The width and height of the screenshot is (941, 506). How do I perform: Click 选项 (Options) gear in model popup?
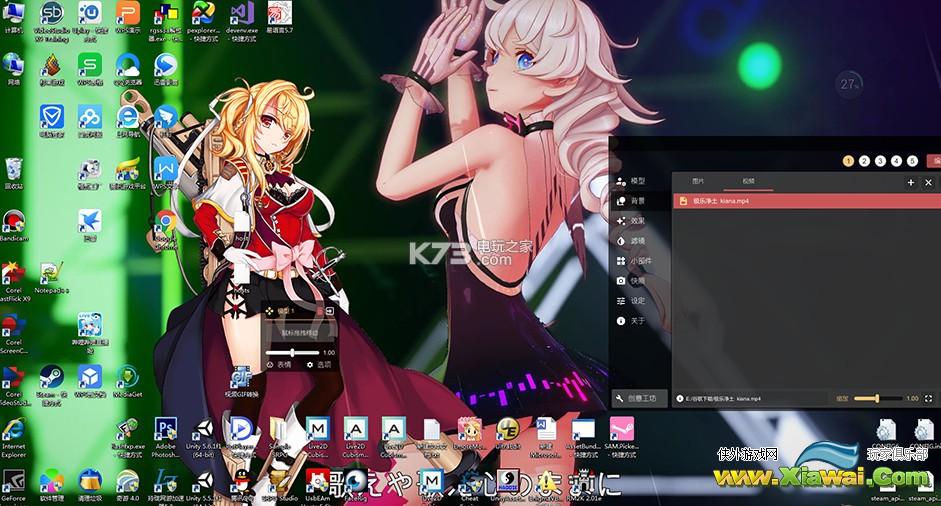click(x=319, y=364)
